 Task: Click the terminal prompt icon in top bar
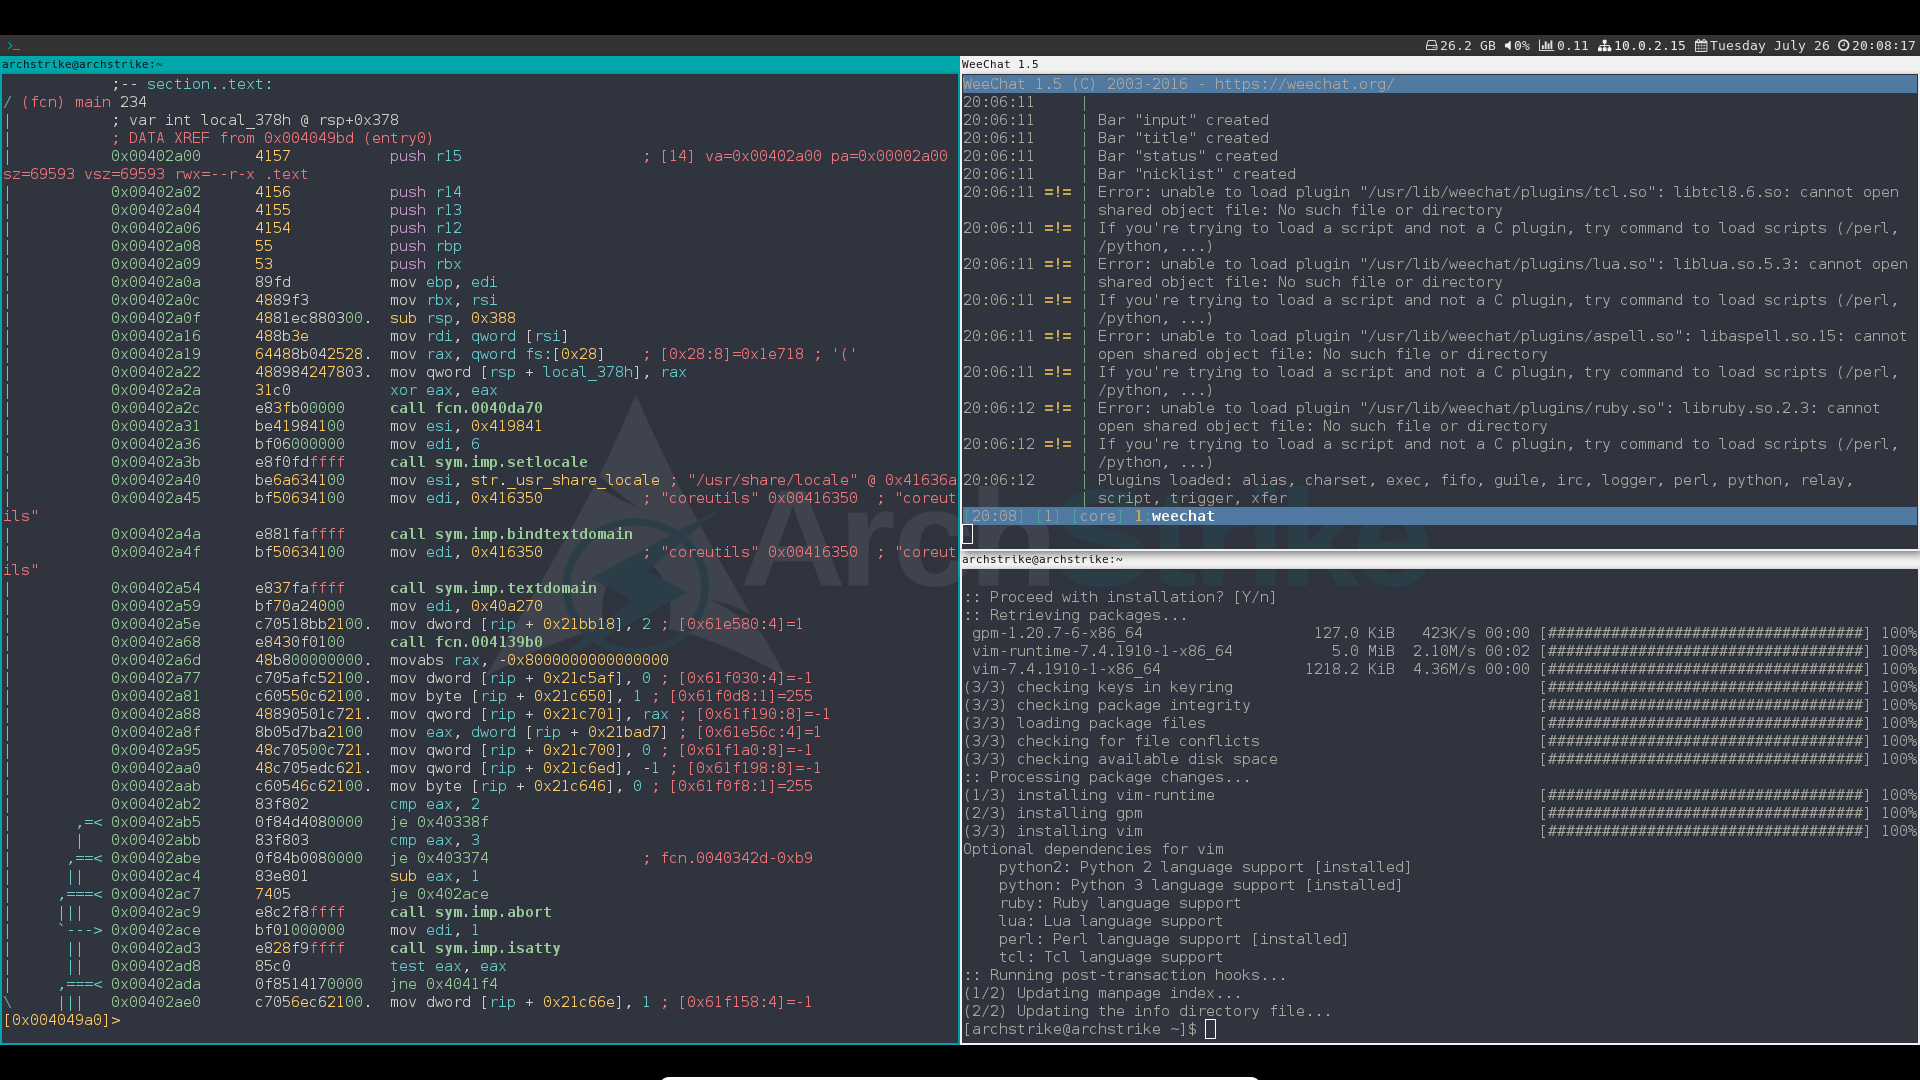pyautogui.click(x=13, y=46)
